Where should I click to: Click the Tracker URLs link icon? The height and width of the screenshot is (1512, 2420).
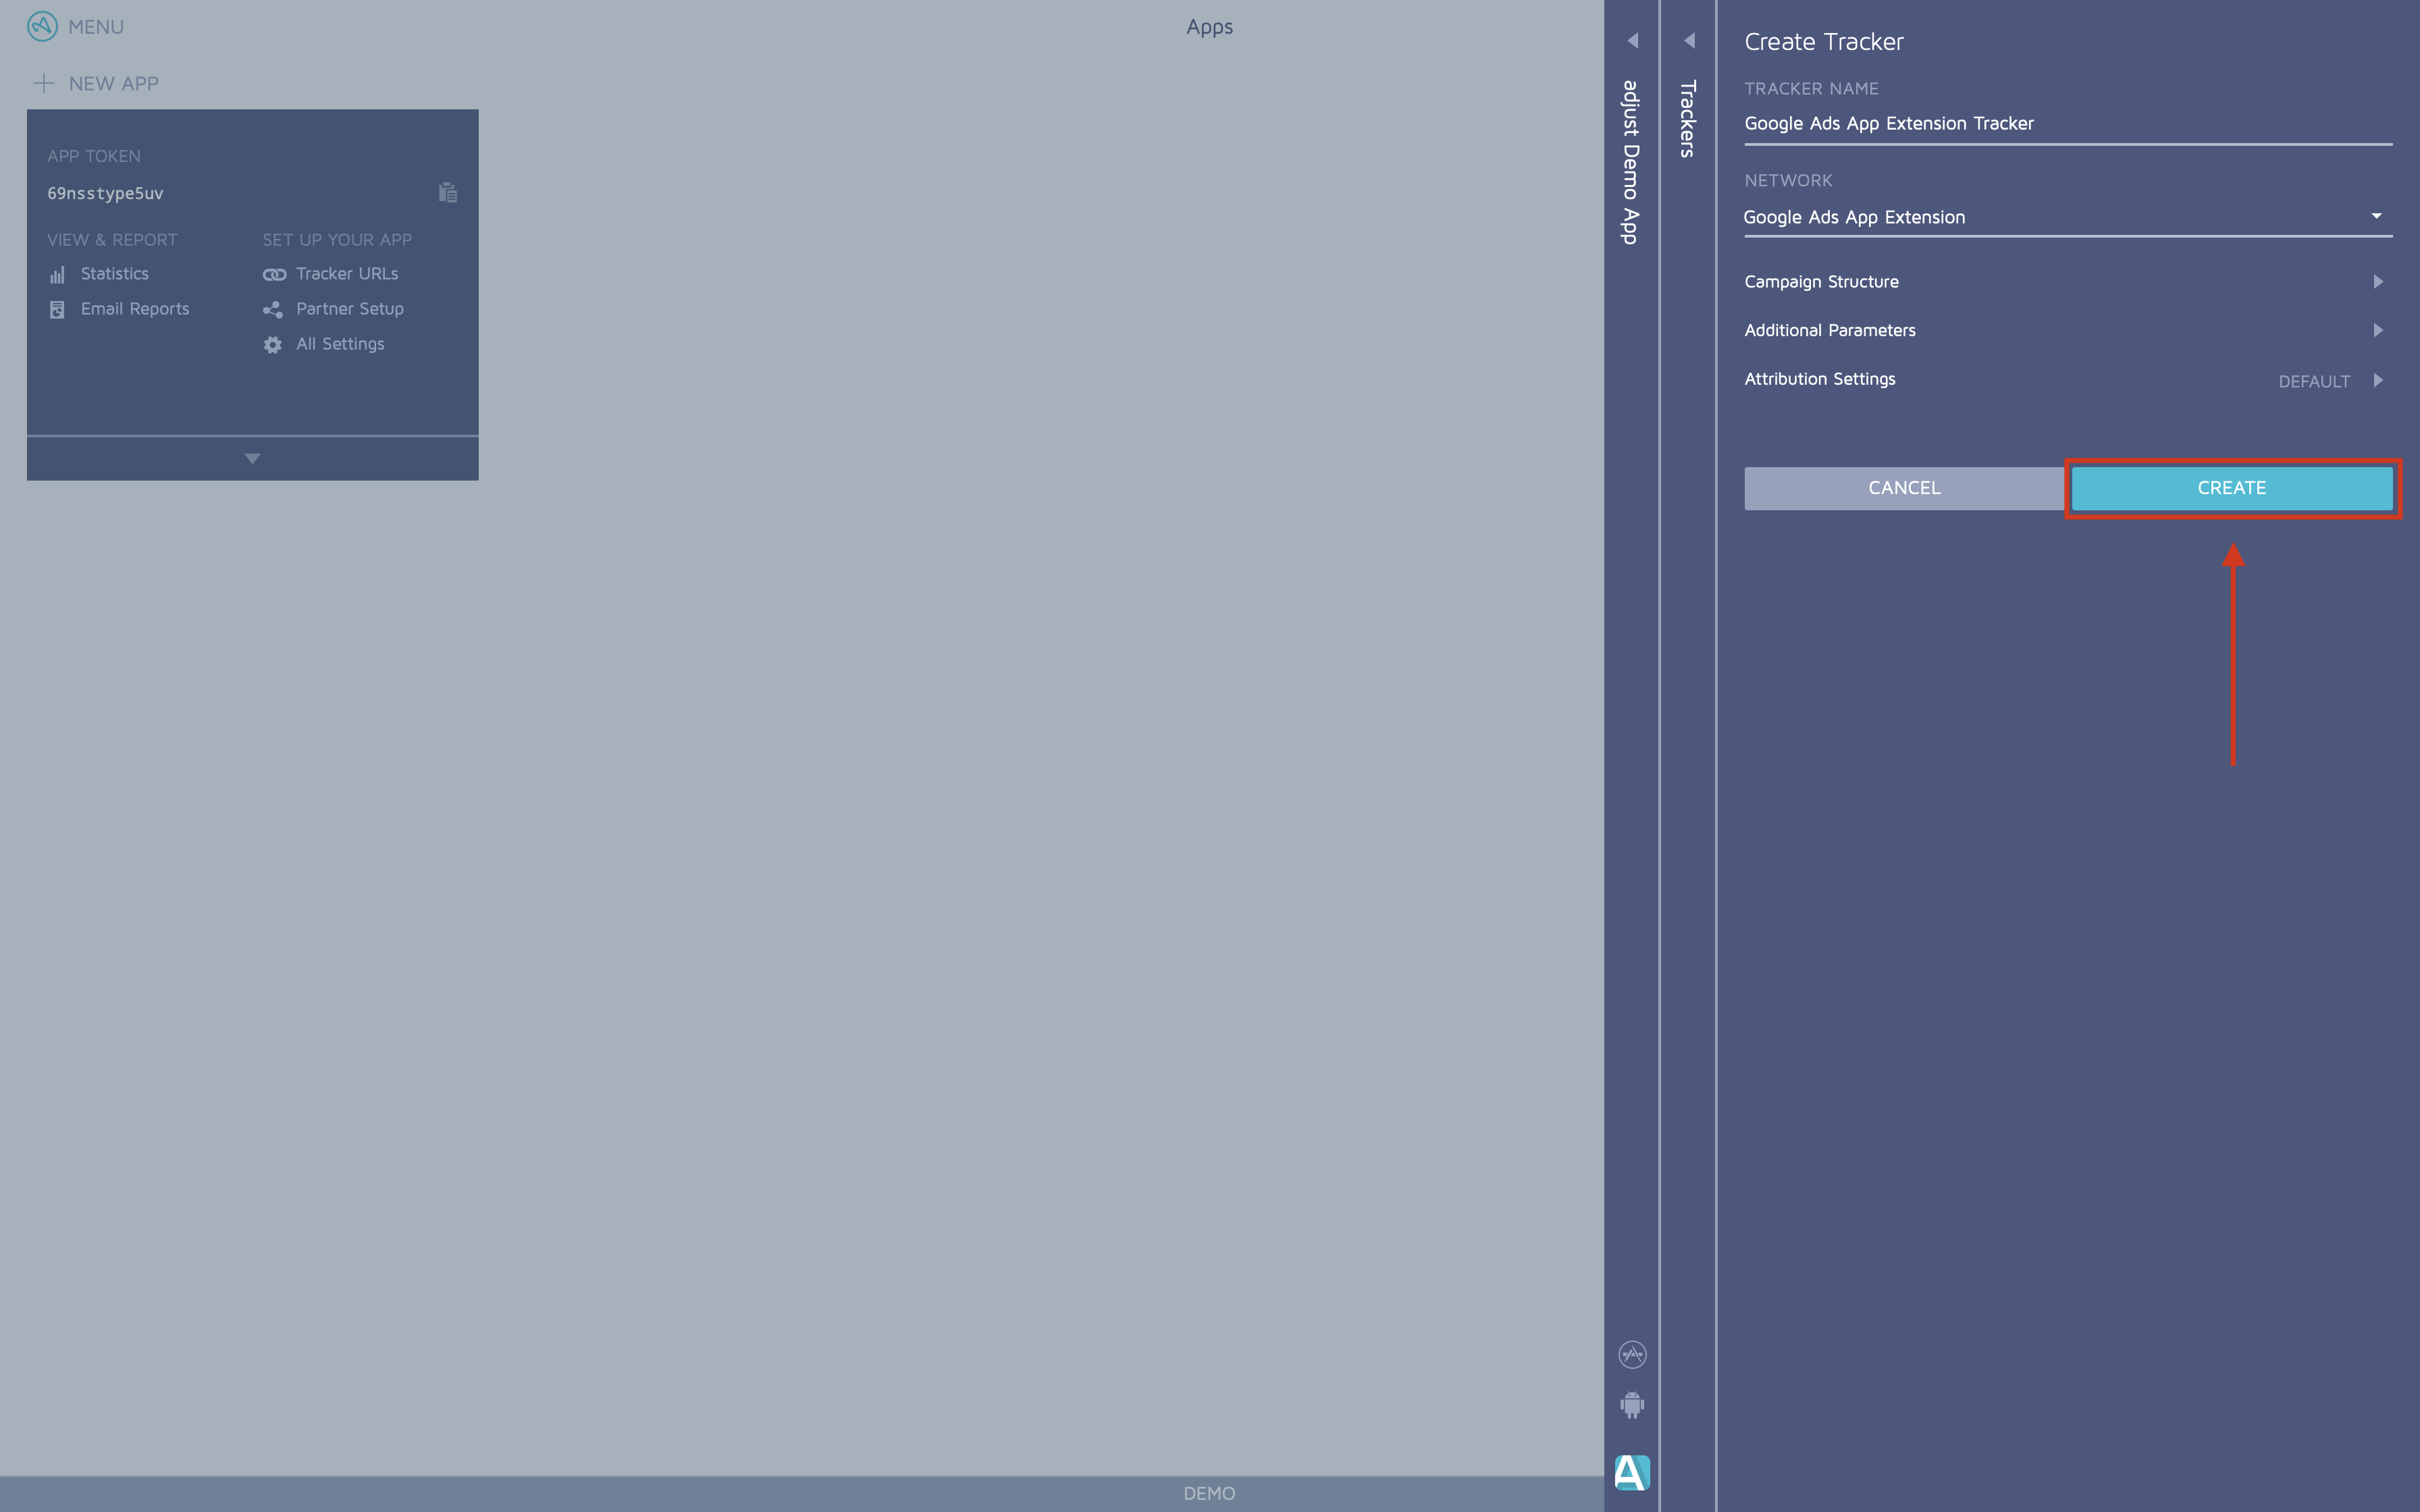[273, 273]
